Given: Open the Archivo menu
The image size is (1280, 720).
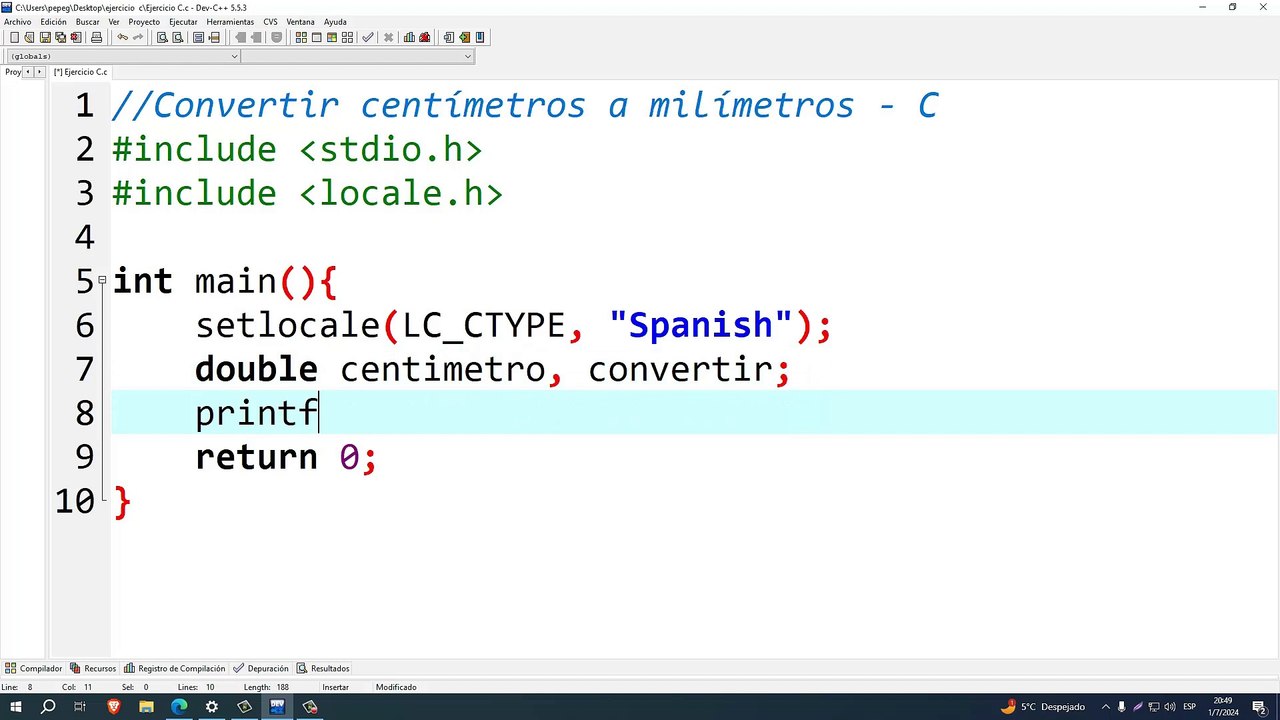Looking at the screenshot, I should tap(18, 22).
